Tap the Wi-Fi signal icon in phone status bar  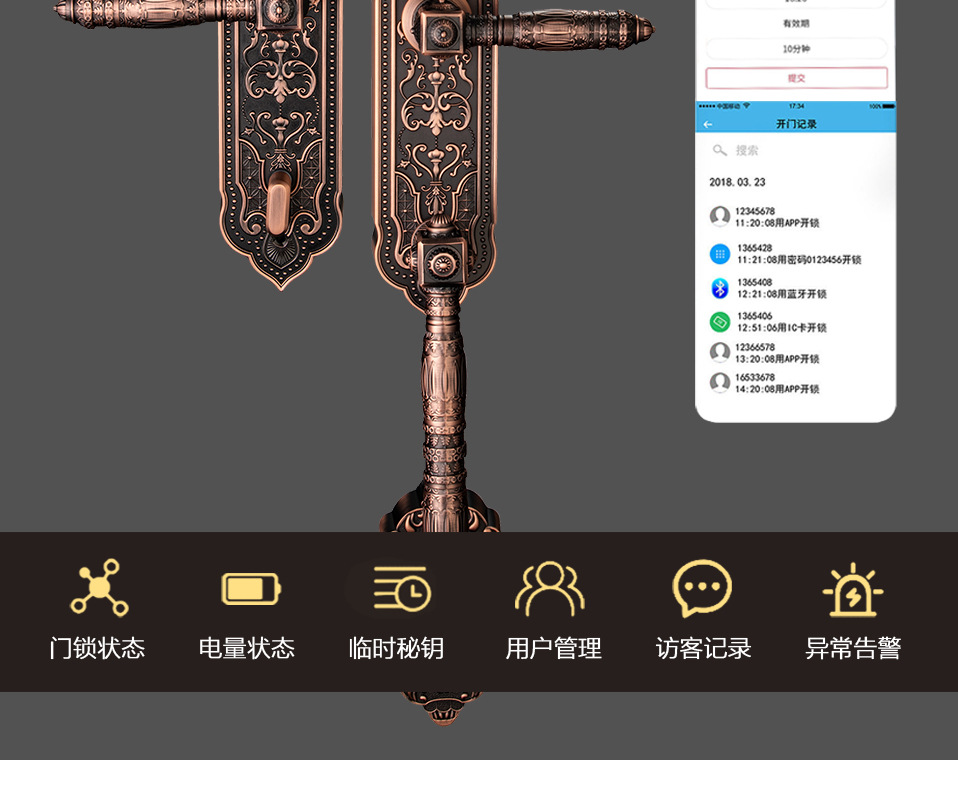click(x=746, y=106)
